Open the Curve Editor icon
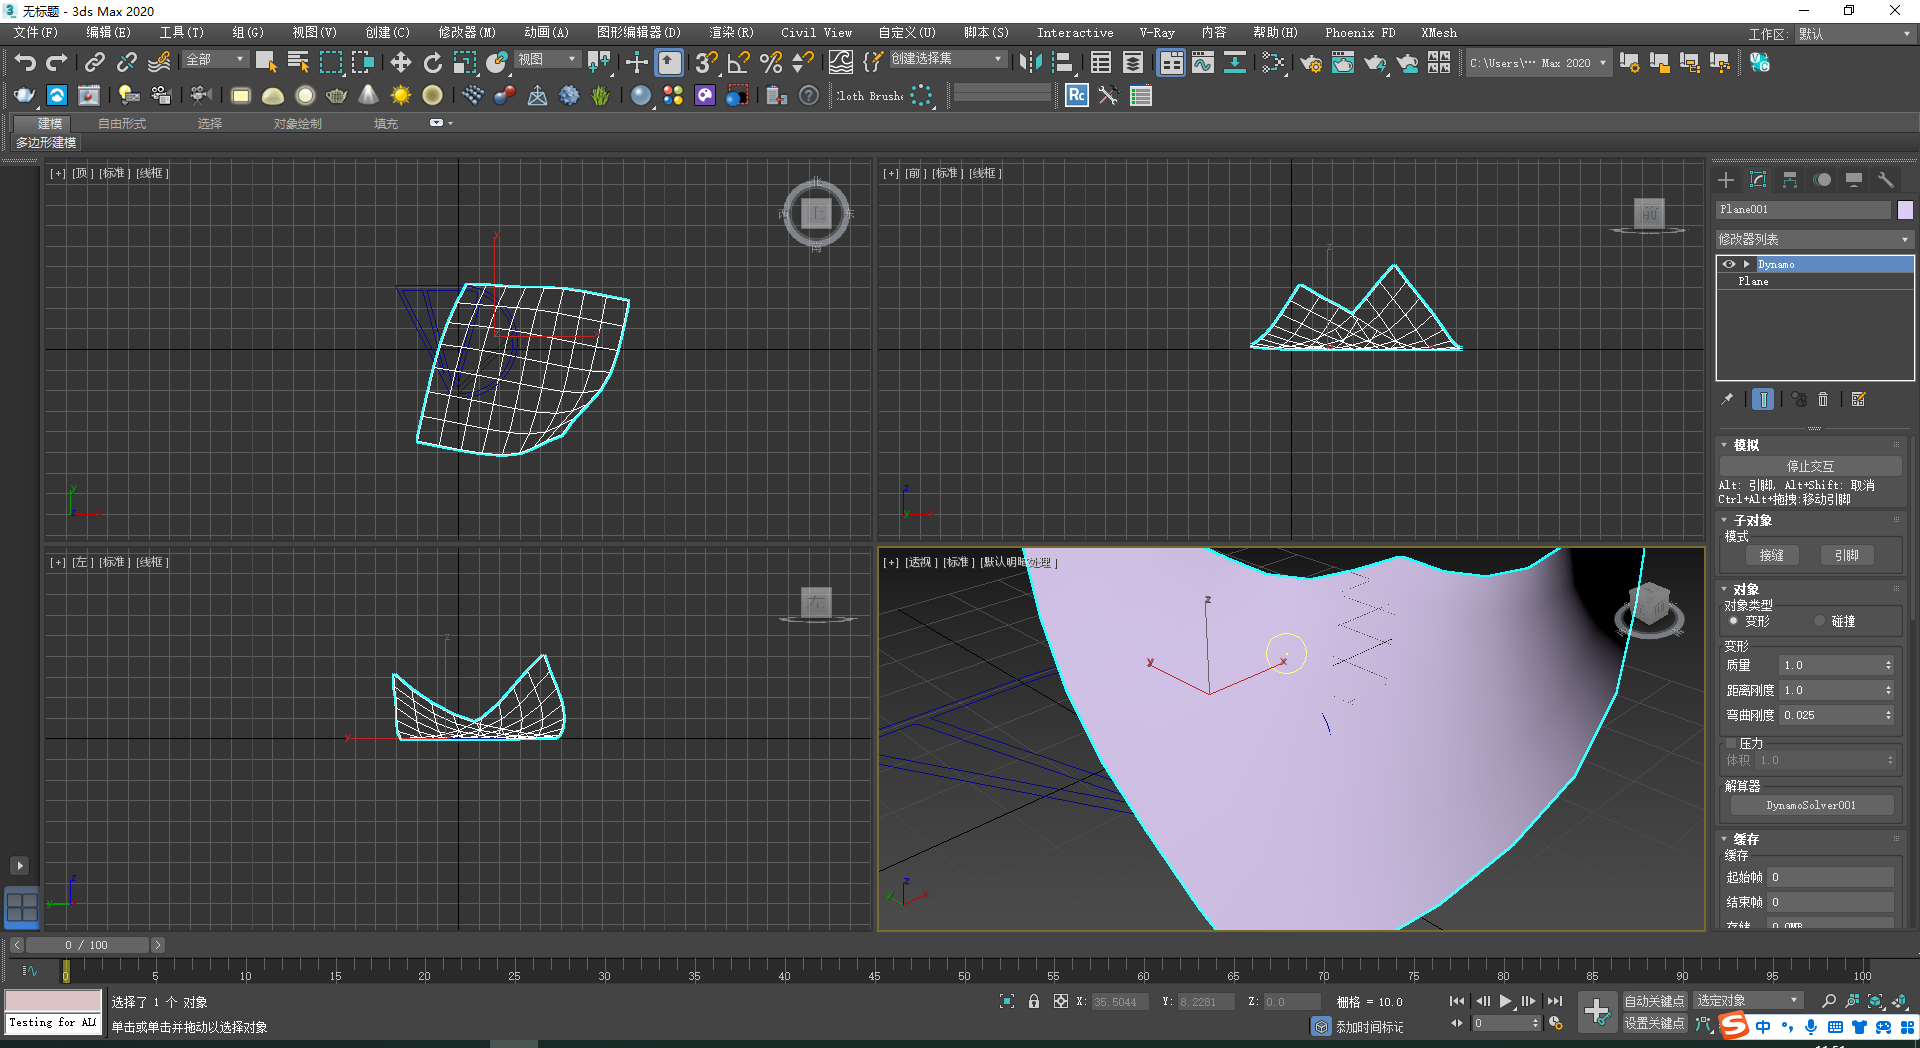This screenshot has width=1920, height=1048. tap(1201, 62)
